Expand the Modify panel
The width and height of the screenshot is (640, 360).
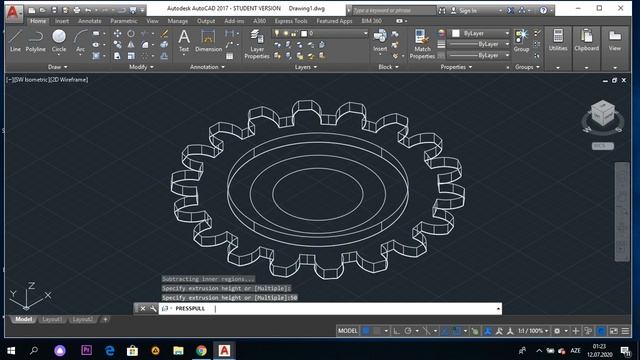[x=141, y=67]
